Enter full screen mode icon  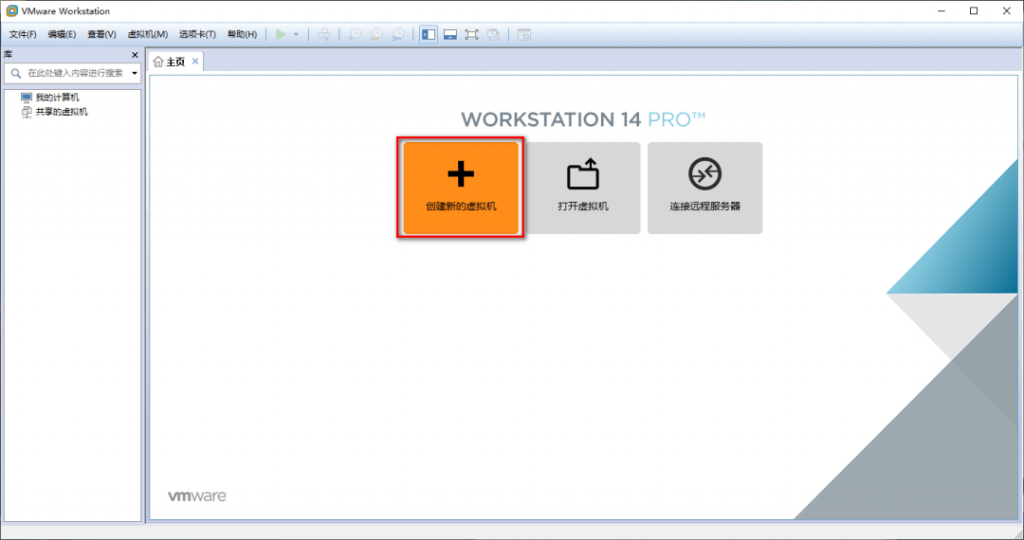472,35
